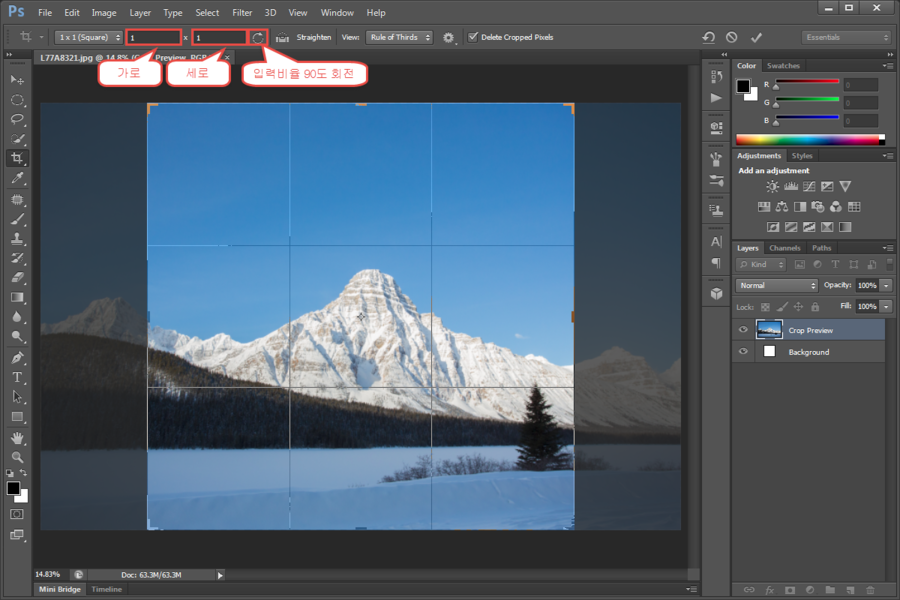Screen dimensions: 900x600
Task: Open the Rule of Thirds view dropdown
Action: pos(399,37)
